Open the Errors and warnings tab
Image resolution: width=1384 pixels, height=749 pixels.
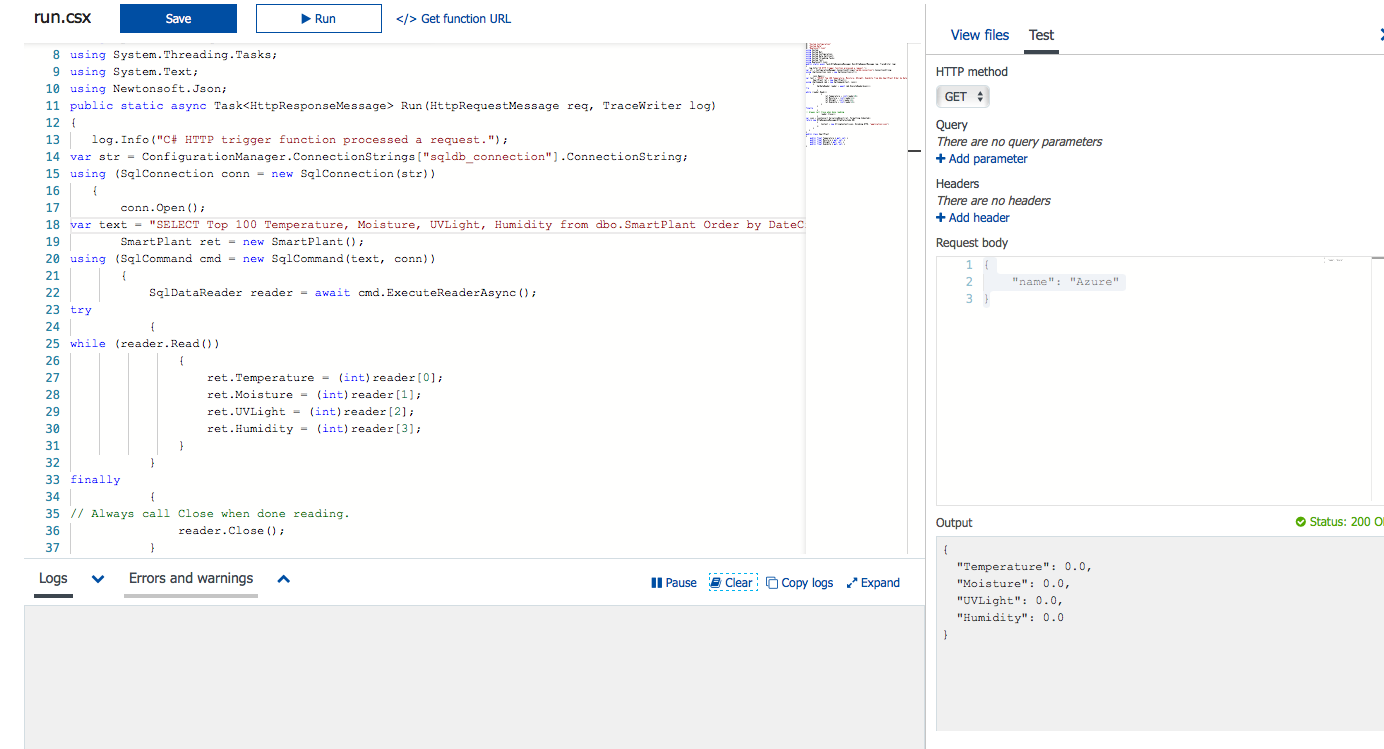click(190, 579)
